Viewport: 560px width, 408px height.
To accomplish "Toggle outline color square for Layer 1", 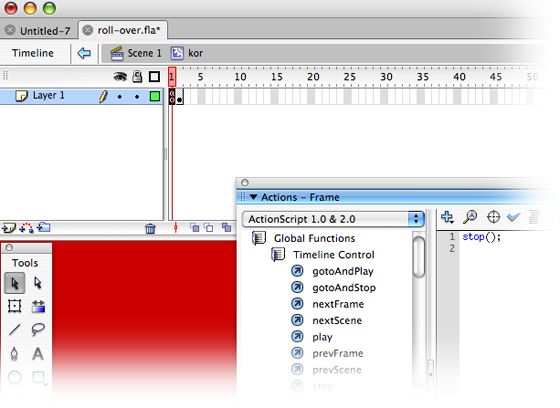I will tap(155, 96).
